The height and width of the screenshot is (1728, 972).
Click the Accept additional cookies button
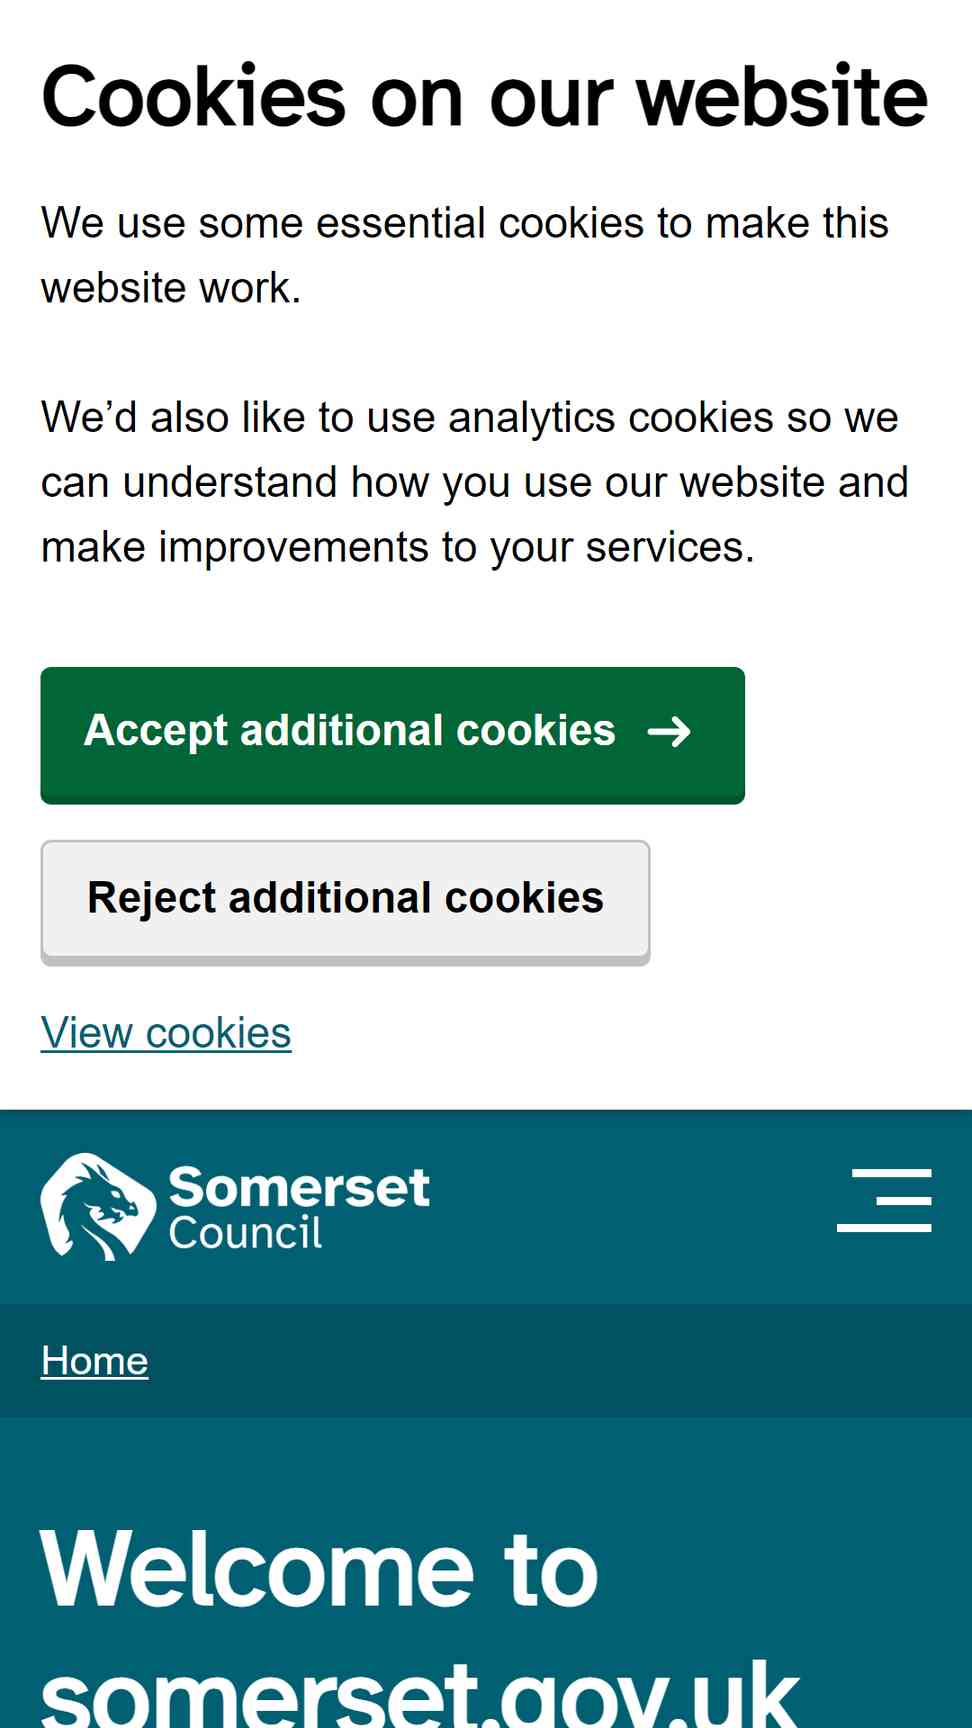pyautogui.click(x=392, y=735)
